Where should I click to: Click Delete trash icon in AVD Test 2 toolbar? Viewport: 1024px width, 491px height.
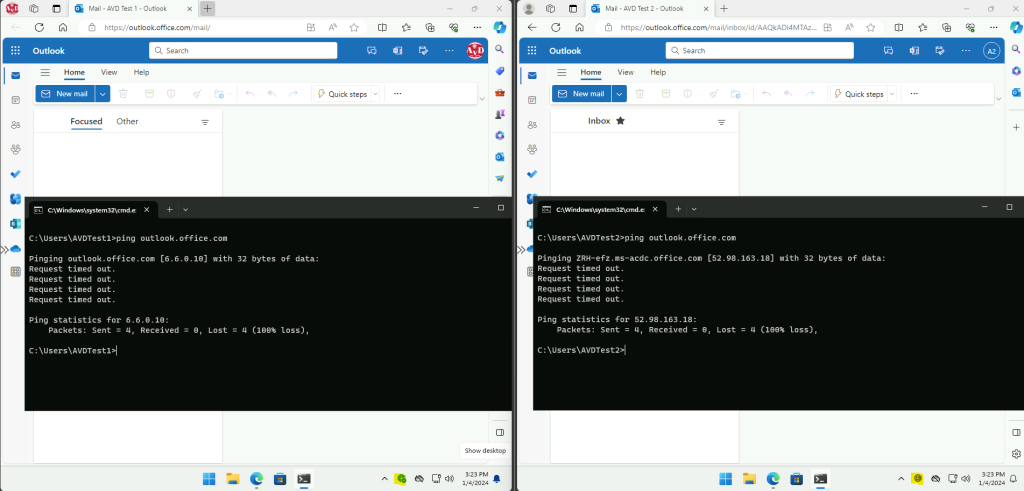[639, 94]
